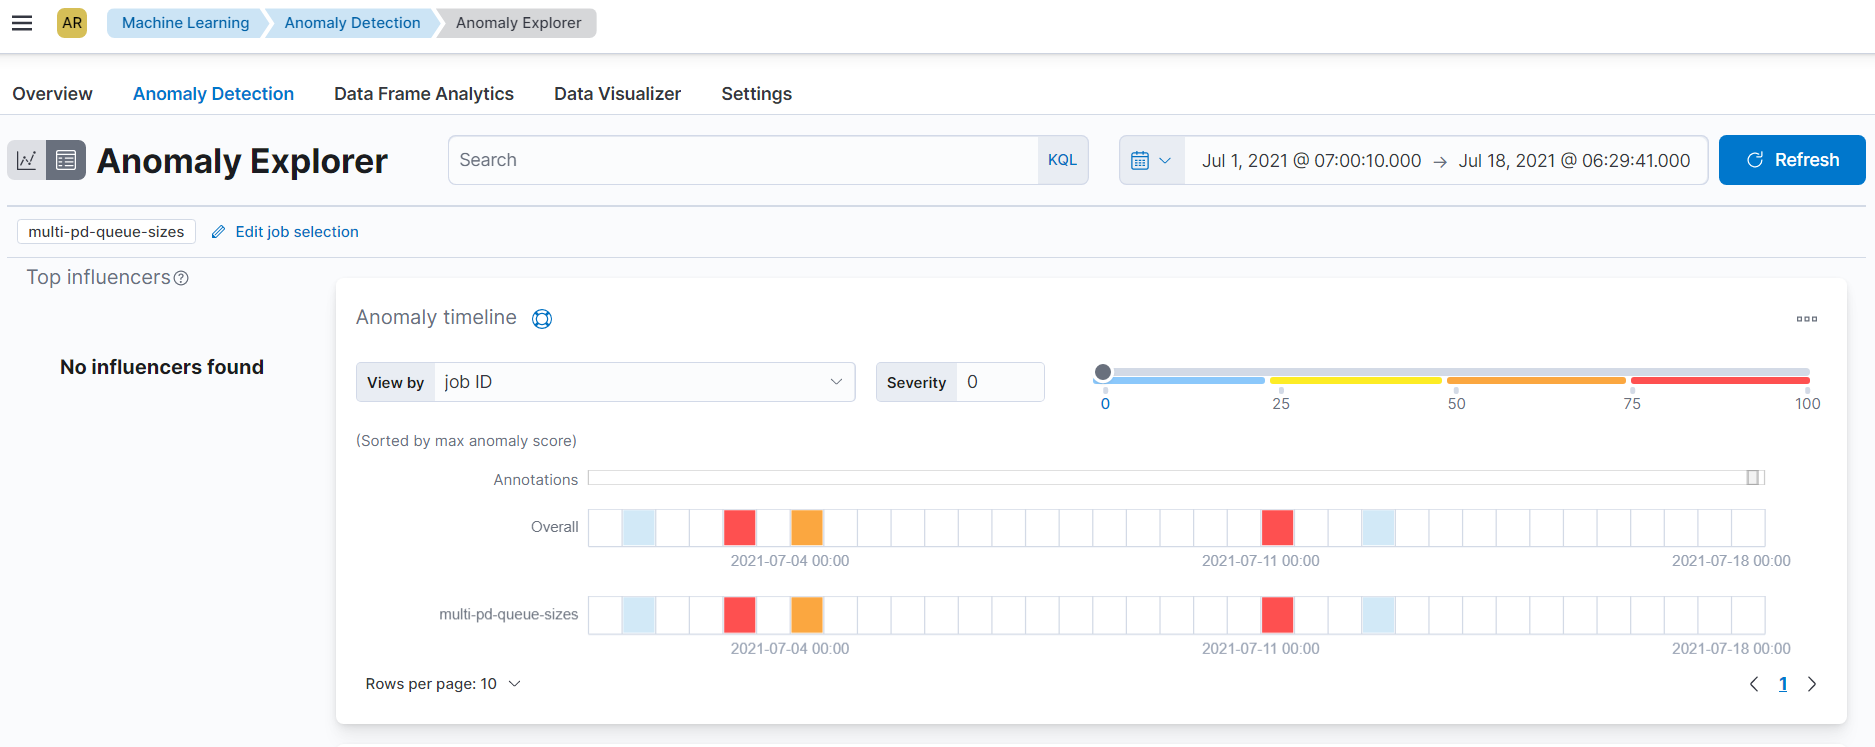Click the Refresh button
The width and height of the screenshot is (1875, 747).
[x=1792, y=160]
